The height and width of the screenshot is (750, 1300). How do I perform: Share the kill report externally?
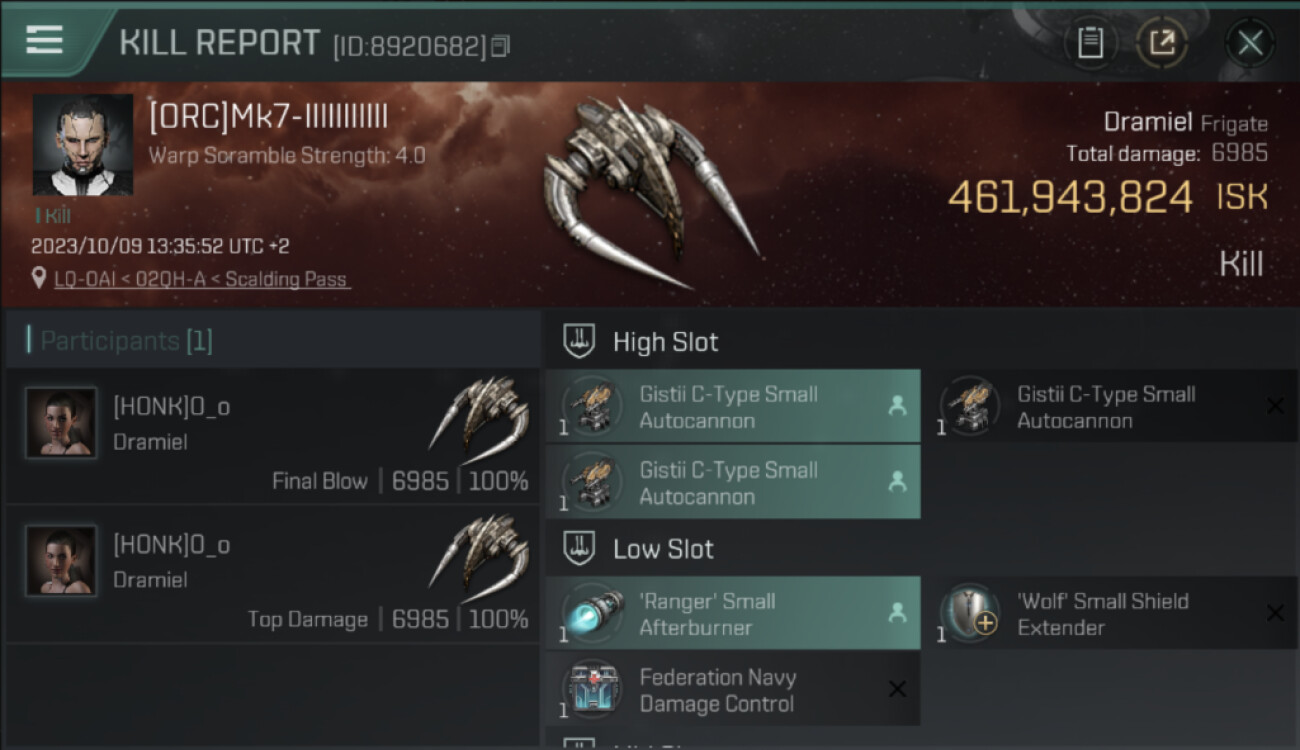(1162, 43)
